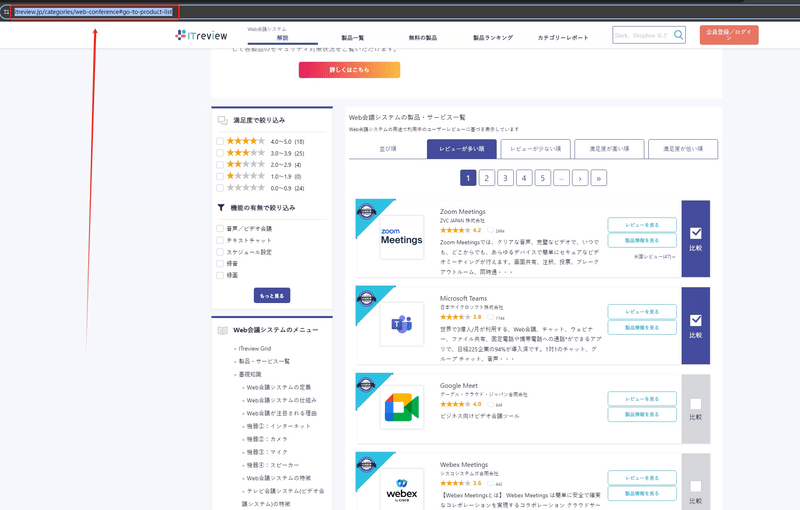Open the Microsoft Teams product title
This screenshot has width=800, height=510.
pos(463,298)
